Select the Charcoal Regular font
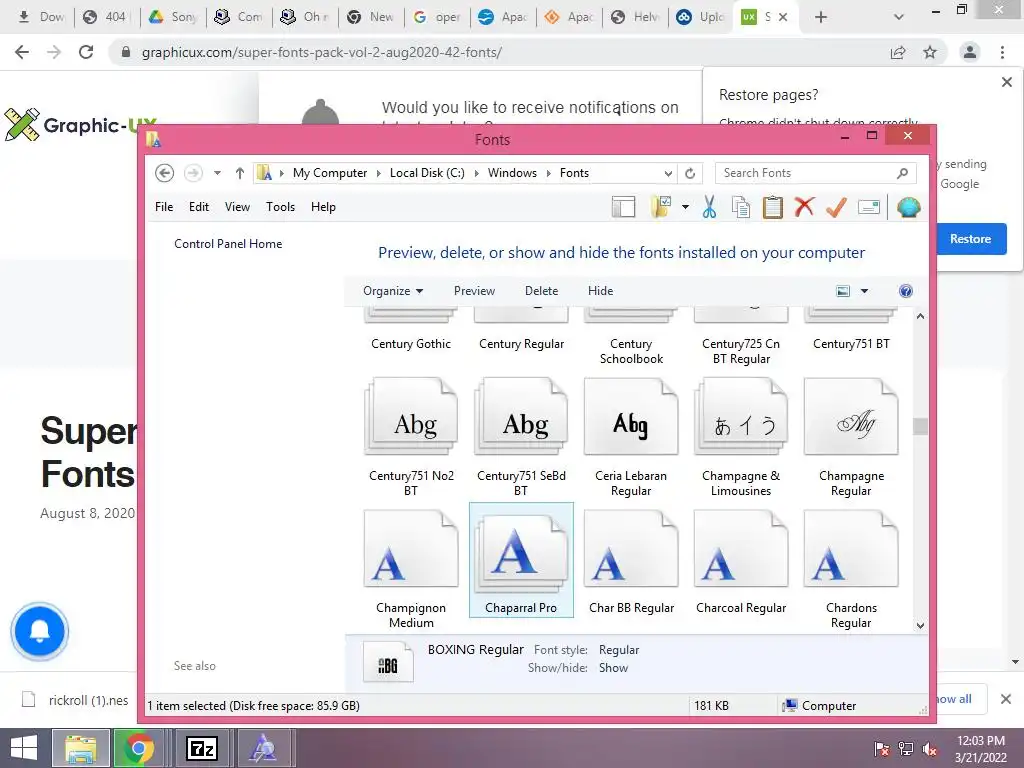 click(x=741, y=562)
